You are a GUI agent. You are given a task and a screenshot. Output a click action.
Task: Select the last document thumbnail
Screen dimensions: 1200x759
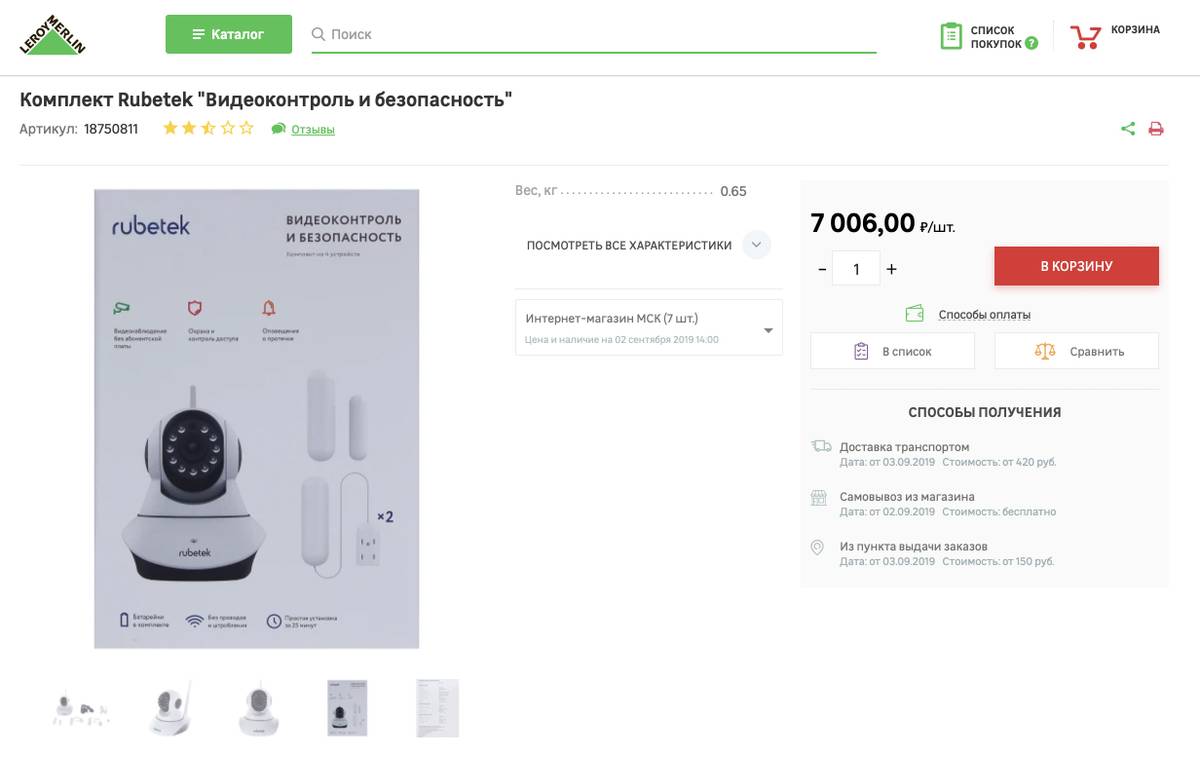[437, 708]
